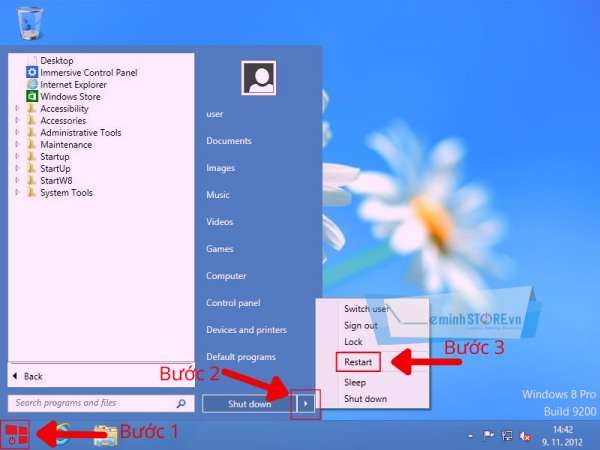Expand the StartW8 folder arrow

click(x=17, y=180)
